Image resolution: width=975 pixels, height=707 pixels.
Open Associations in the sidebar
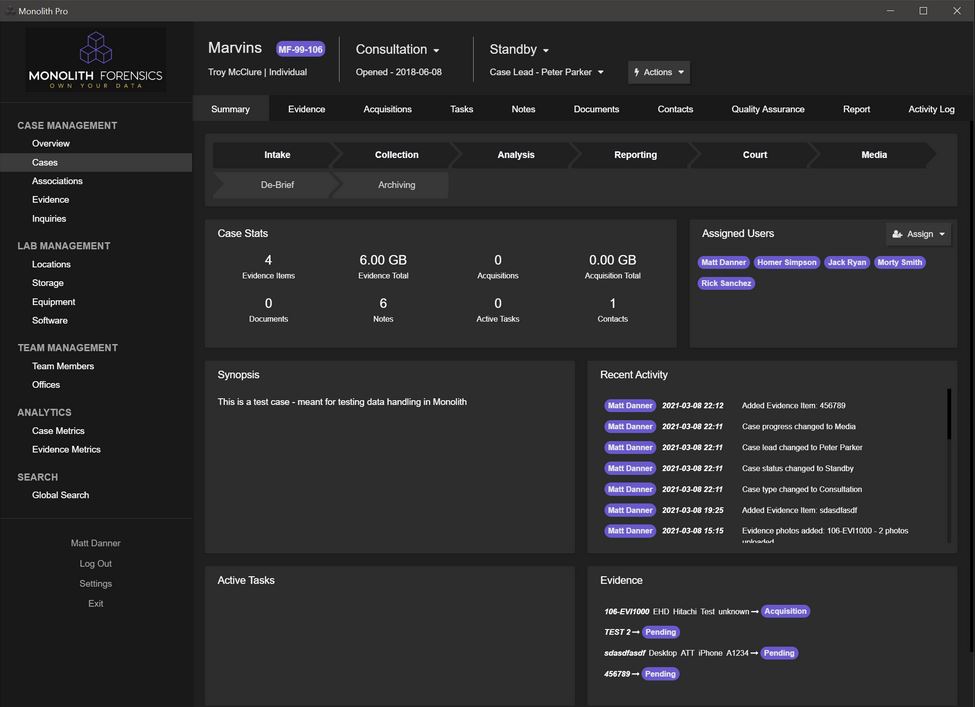[x=57, y=181]
